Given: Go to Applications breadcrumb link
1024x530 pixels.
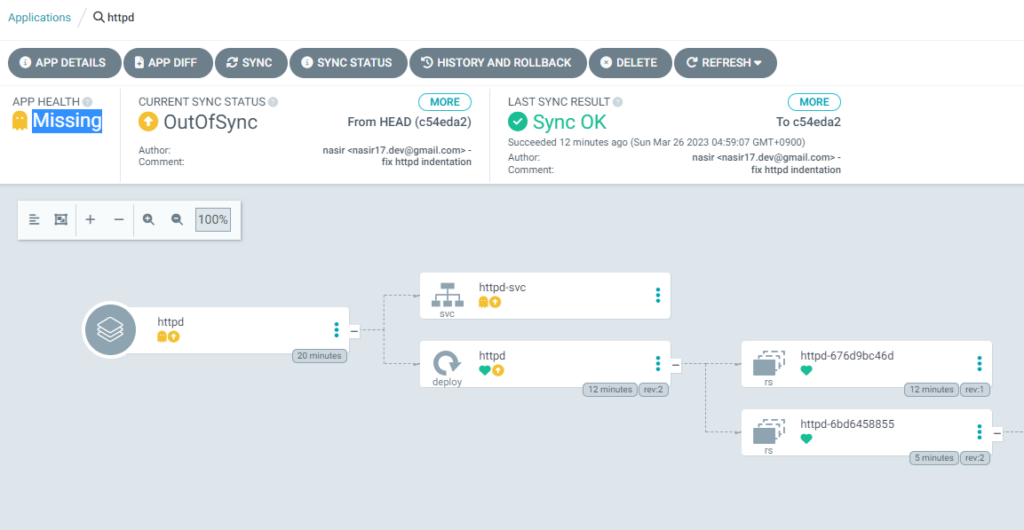Looking at the screenshot, I should tap(39, 18).
